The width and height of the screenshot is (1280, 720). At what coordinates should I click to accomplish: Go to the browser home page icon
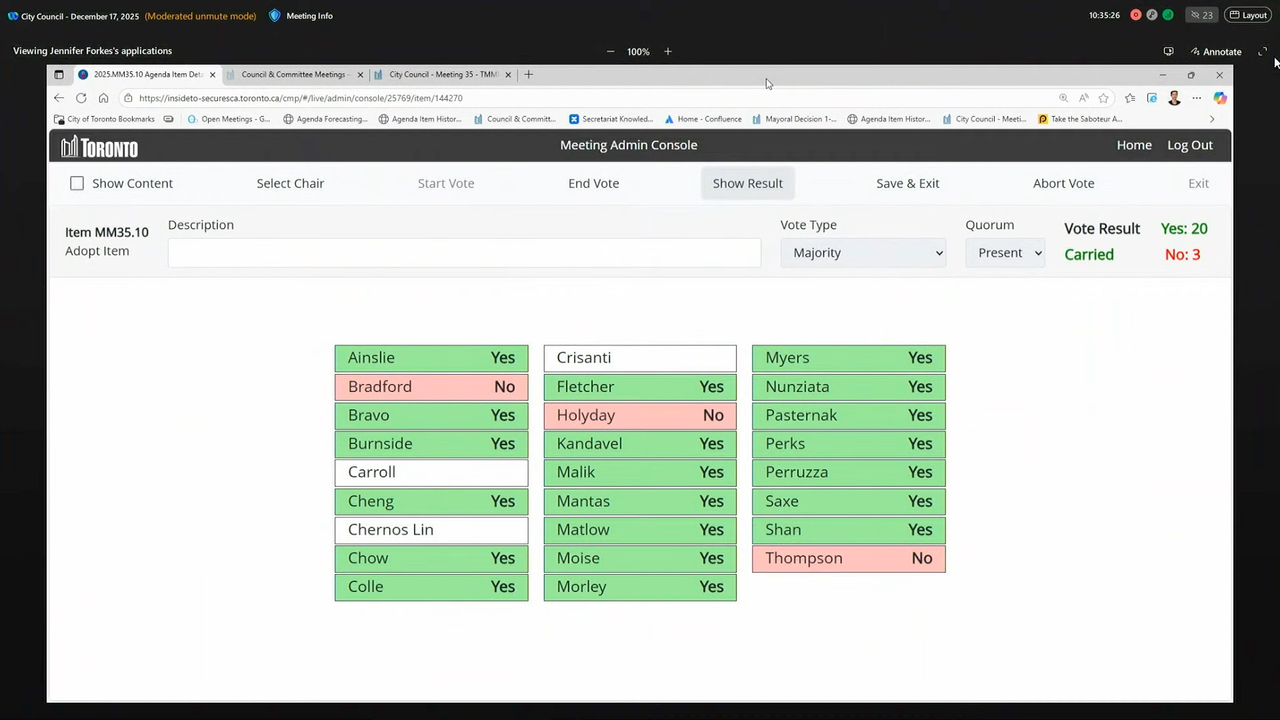tap(103, 98)
